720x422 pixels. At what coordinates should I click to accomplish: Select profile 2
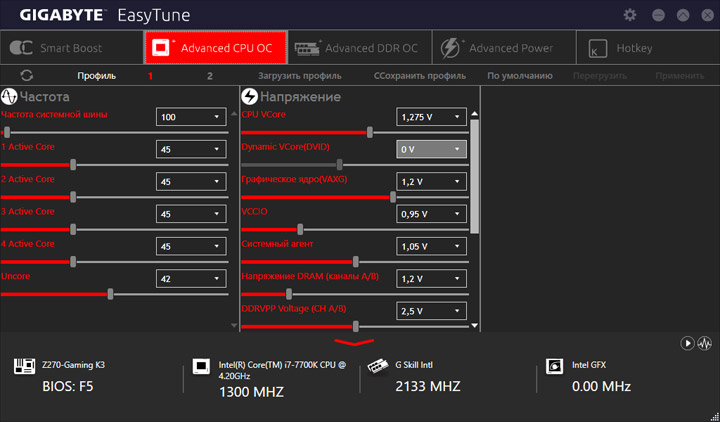tap(210, 76)
